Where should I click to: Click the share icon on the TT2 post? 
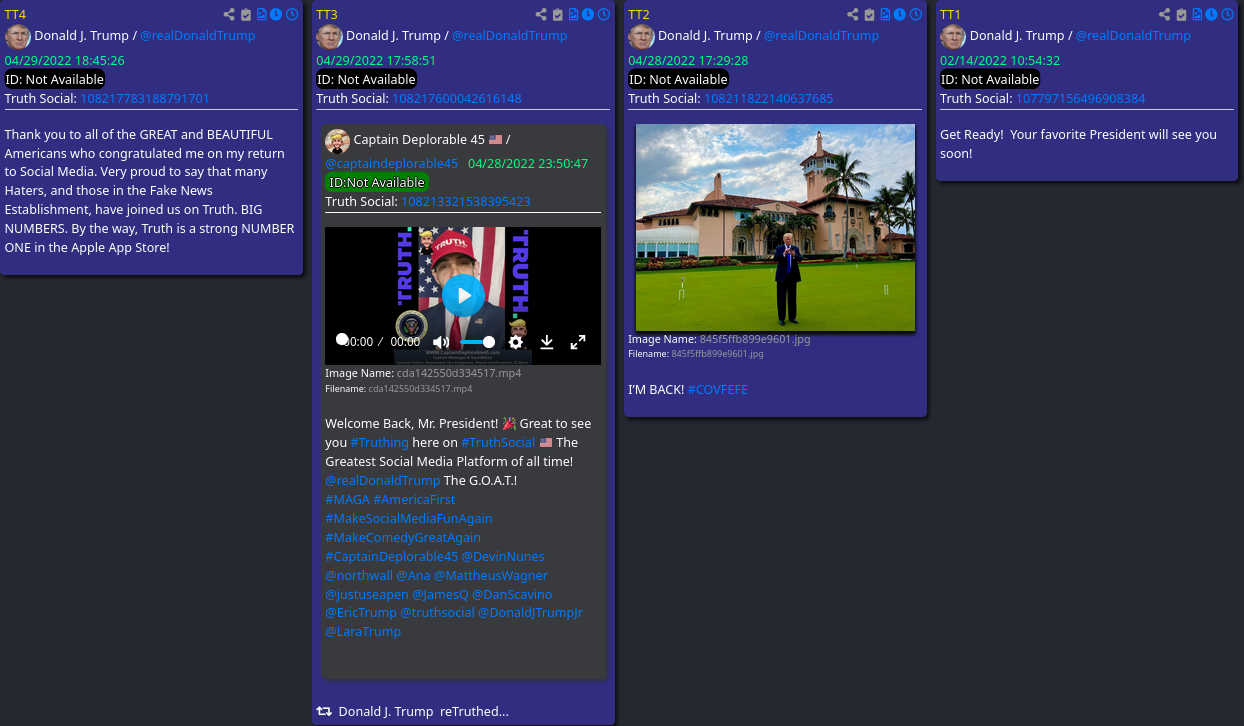coord(853,15)
